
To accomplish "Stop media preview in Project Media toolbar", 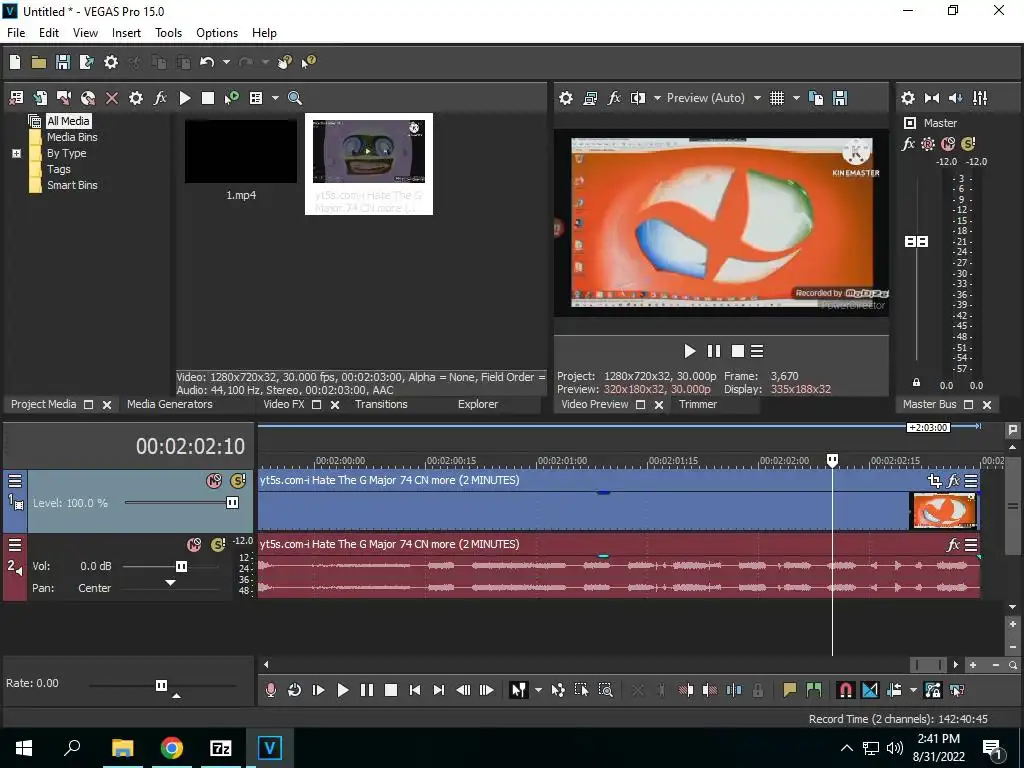I will [x=208, y=98].
